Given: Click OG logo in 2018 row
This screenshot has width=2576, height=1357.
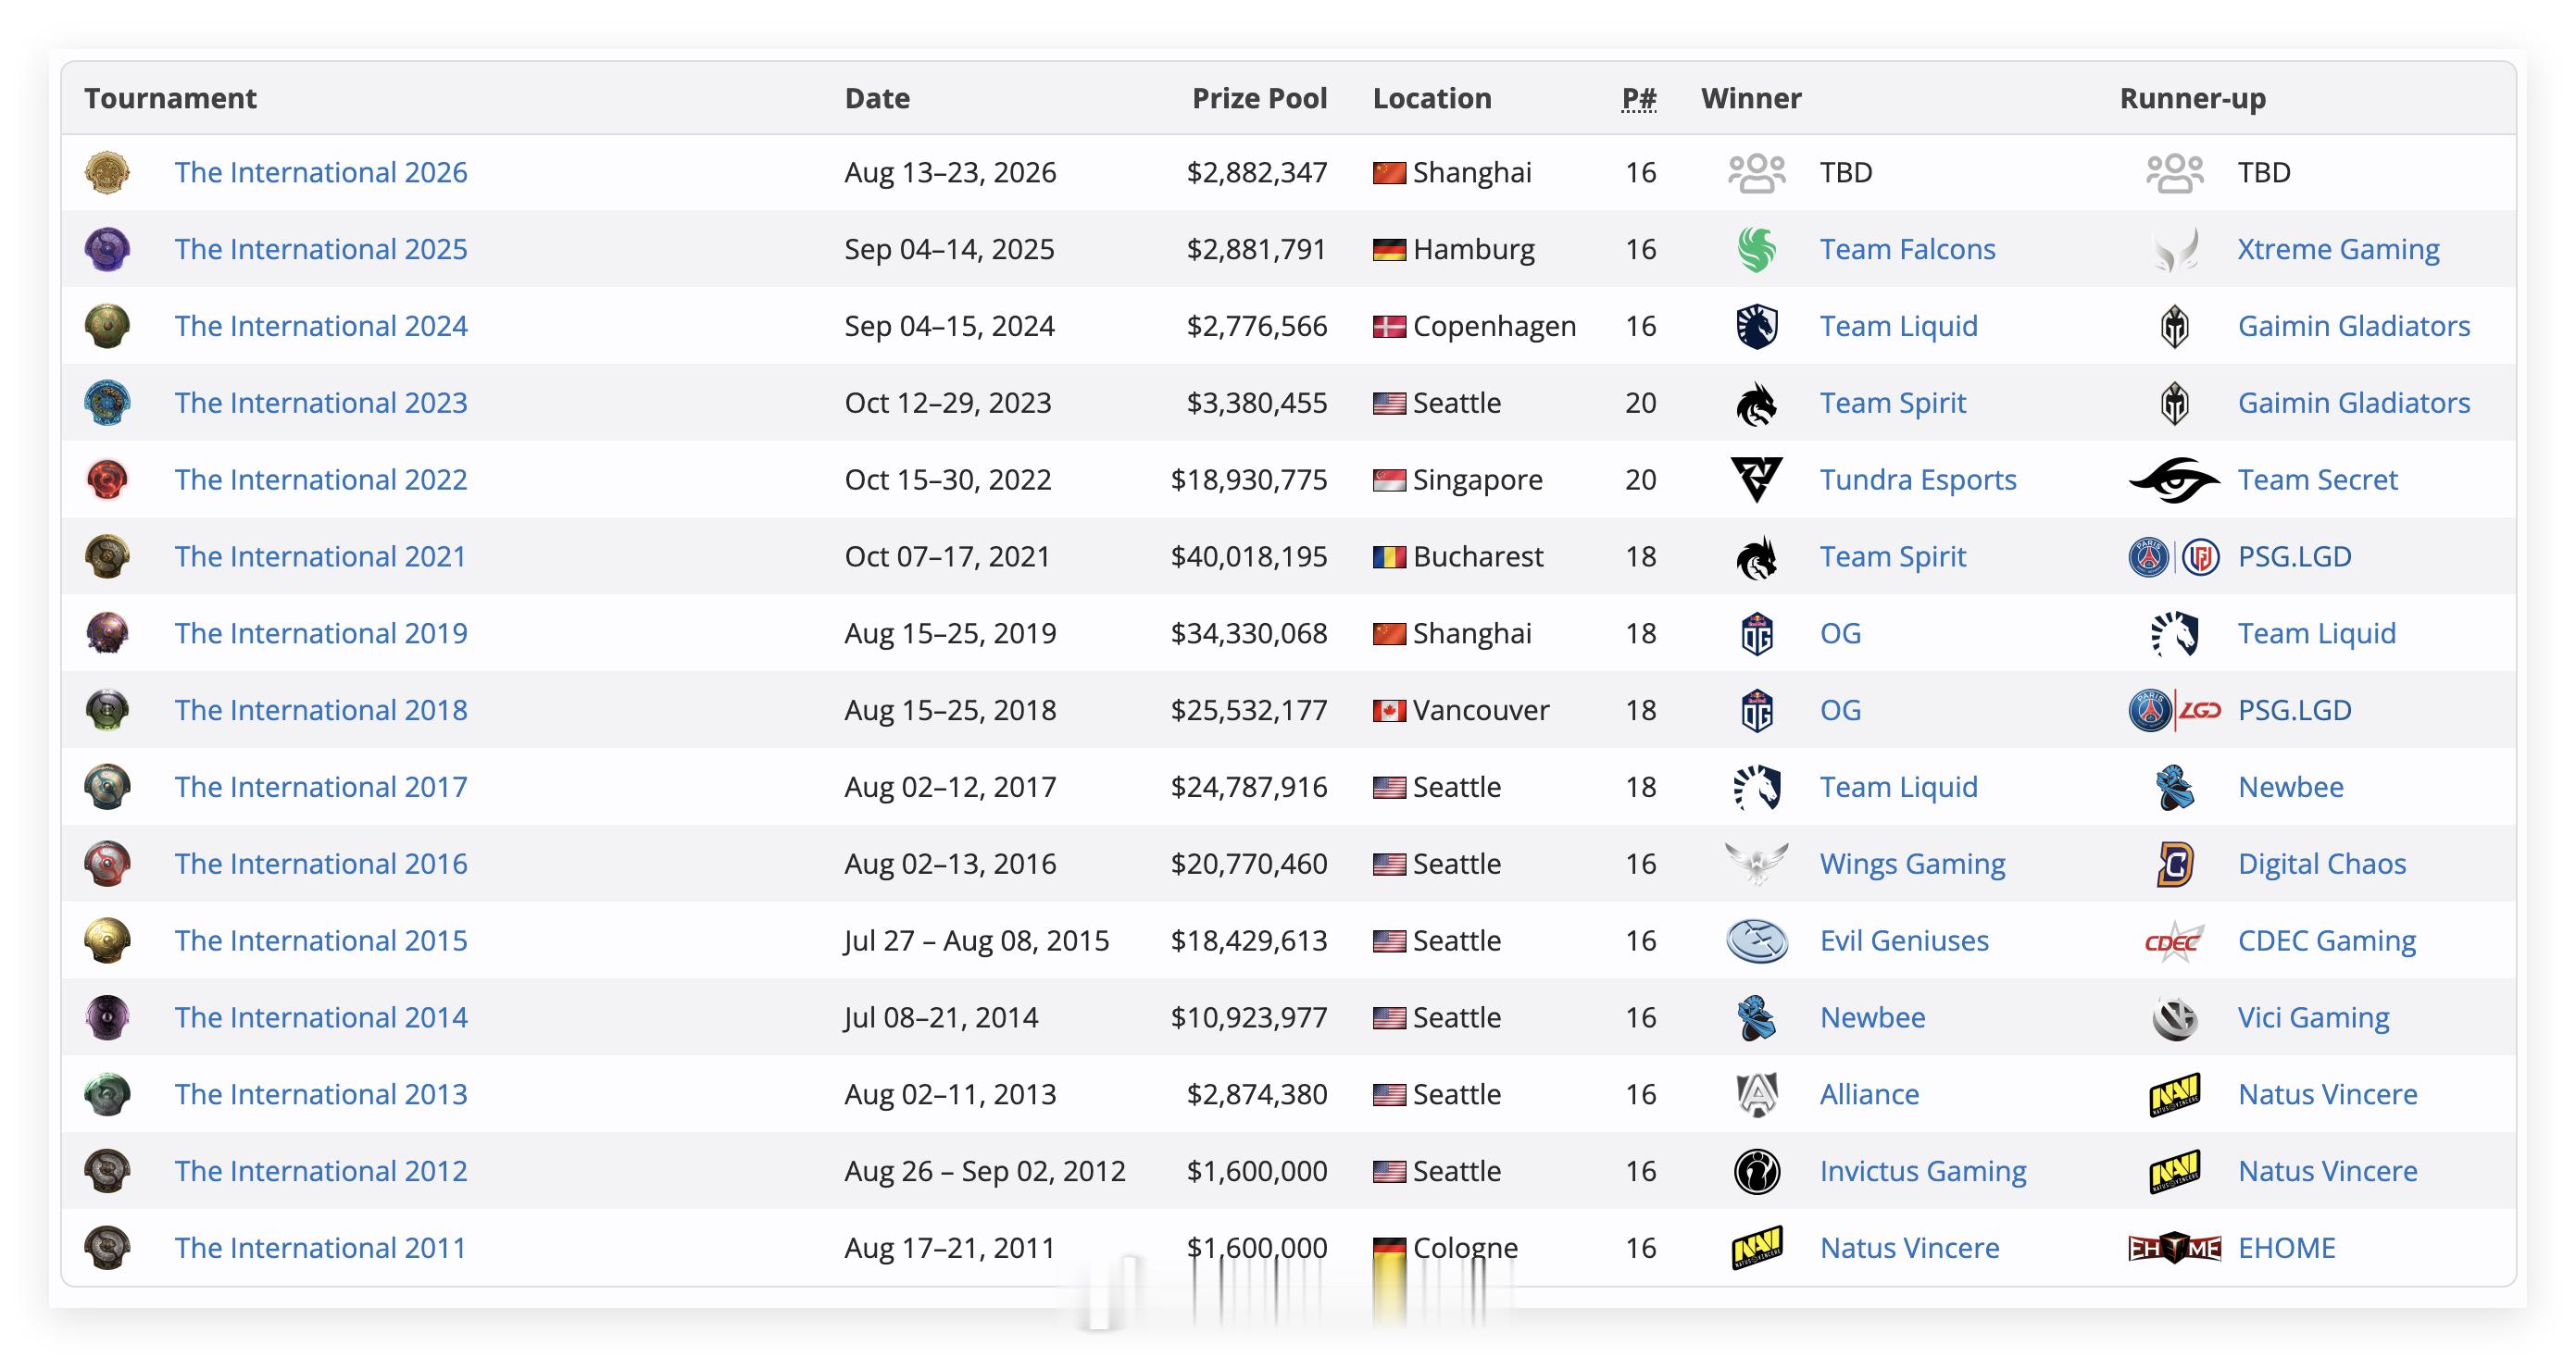Looking at the screenshot, I should 1757,710.
